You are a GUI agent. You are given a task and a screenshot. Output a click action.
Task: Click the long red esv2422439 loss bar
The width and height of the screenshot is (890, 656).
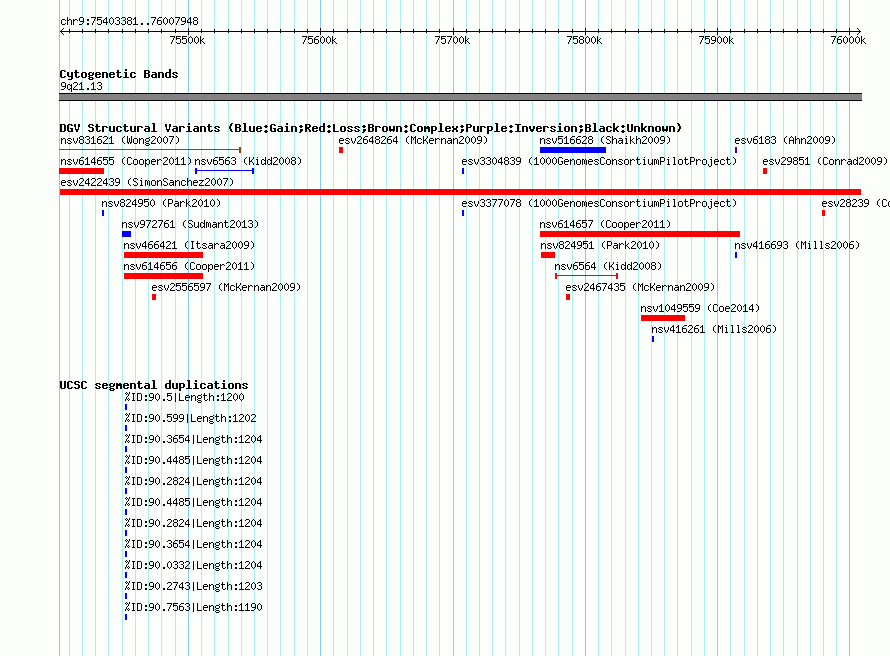[460, 192]
